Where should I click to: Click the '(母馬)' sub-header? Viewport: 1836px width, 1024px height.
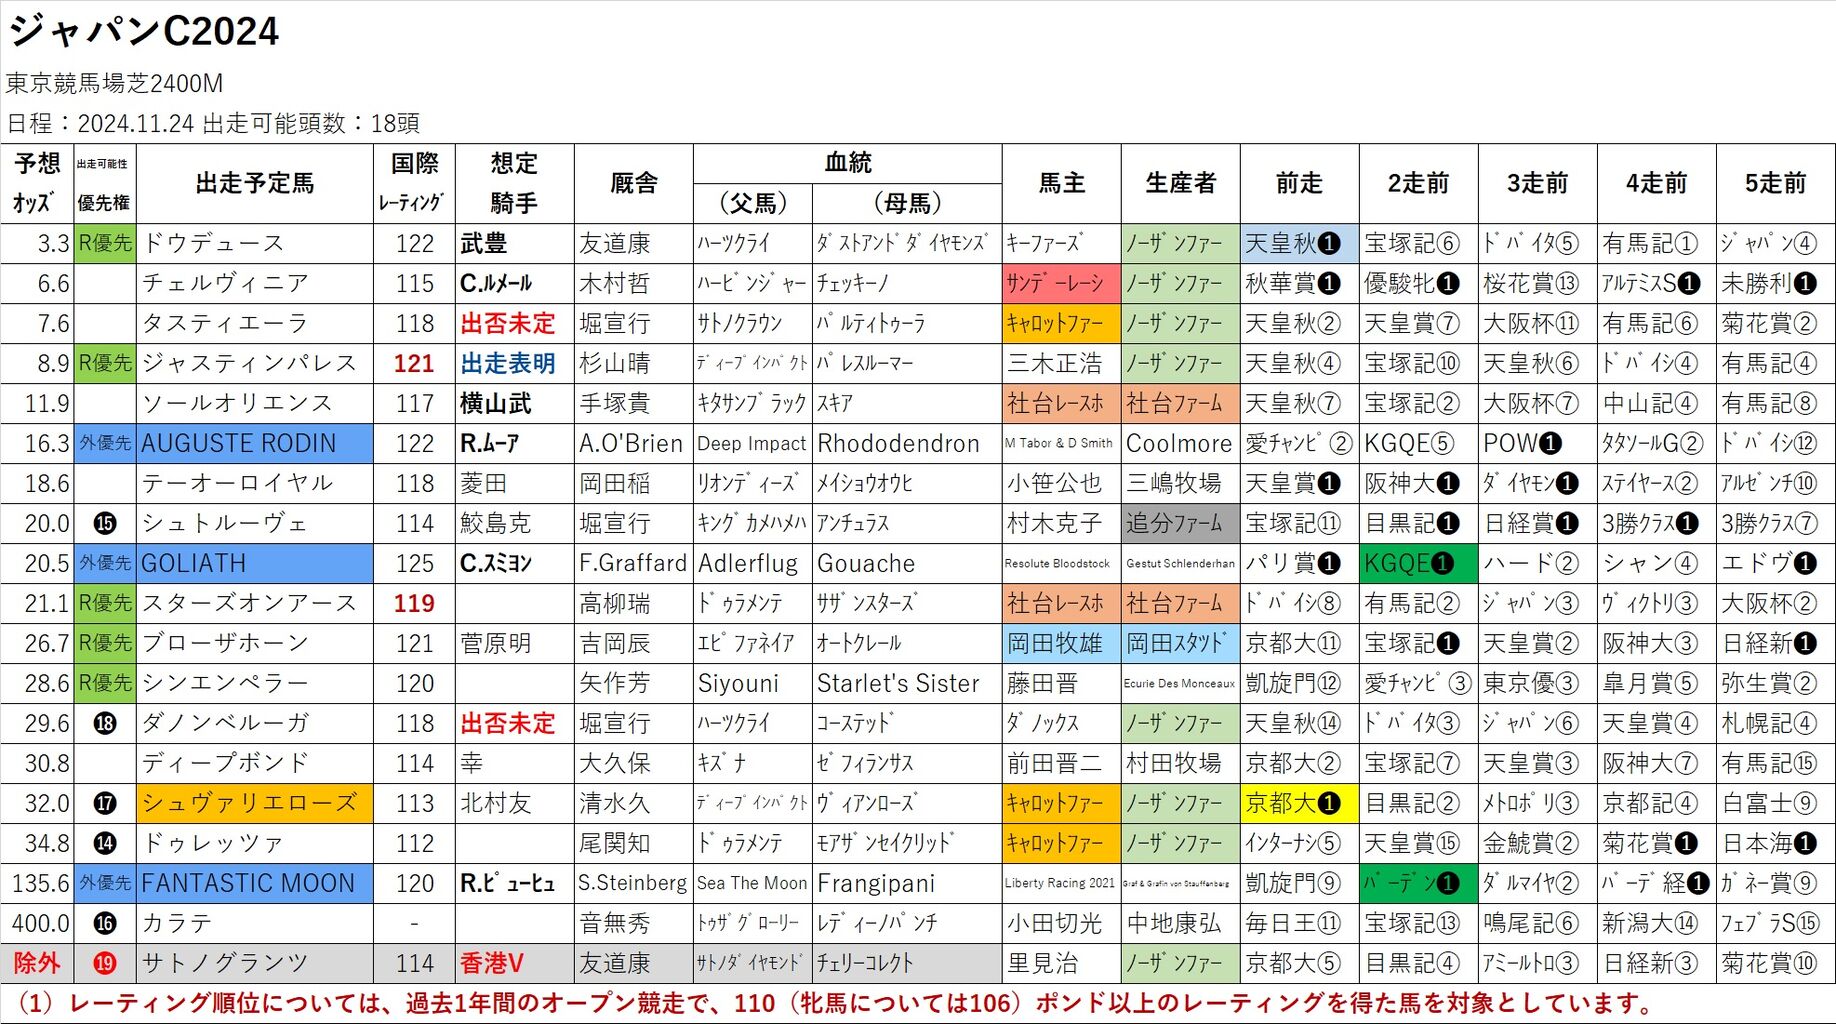pyautogui.click(x=907, y=203)
